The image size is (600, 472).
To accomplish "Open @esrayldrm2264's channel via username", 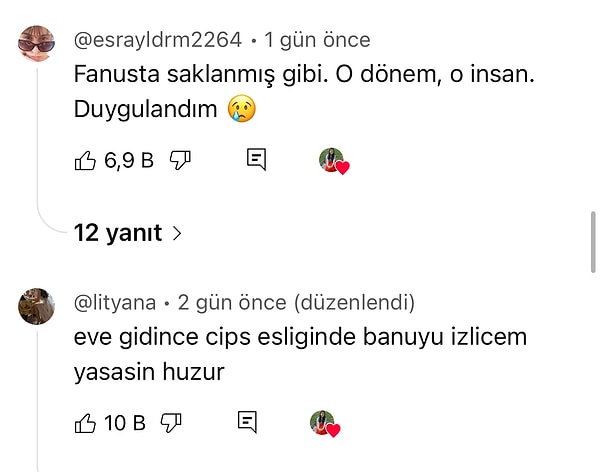I will (x=158, y=40).
